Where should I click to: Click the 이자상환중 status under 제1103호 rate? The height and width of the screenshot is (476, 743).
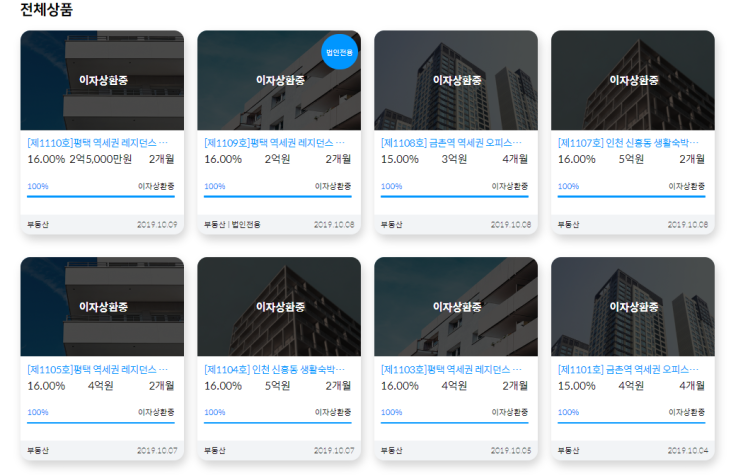tap(510, 413)
